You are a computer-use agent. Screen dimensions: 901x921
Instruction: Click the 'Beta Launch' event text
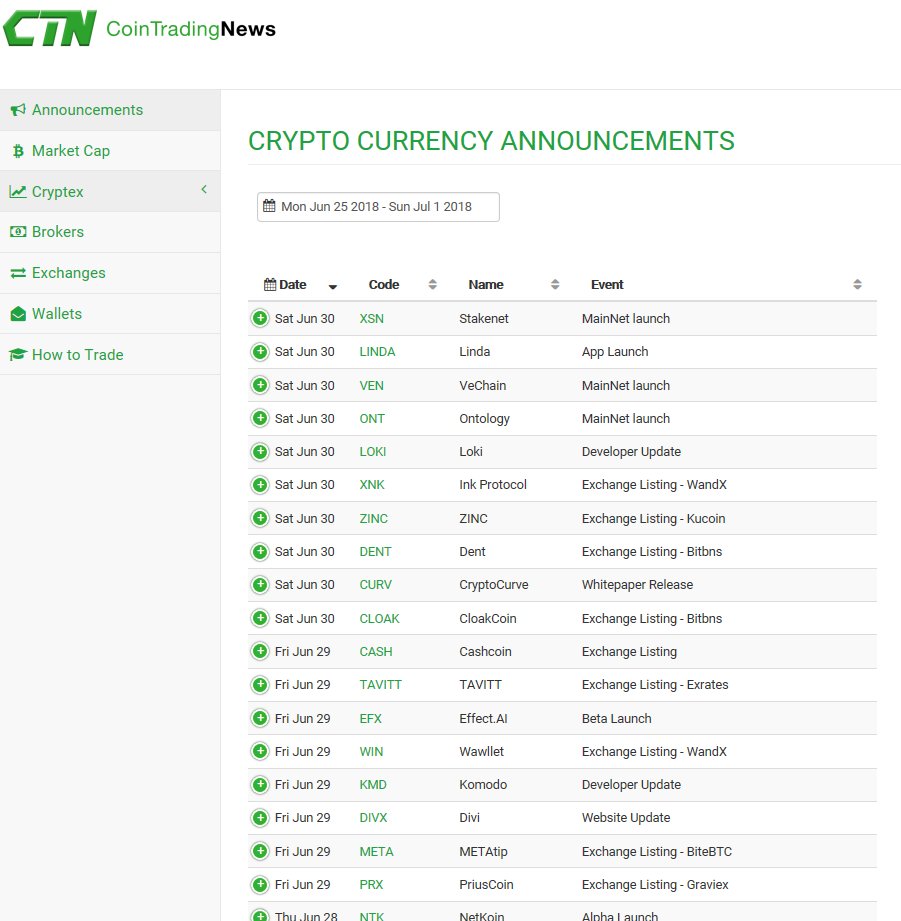tap(617, 718)
